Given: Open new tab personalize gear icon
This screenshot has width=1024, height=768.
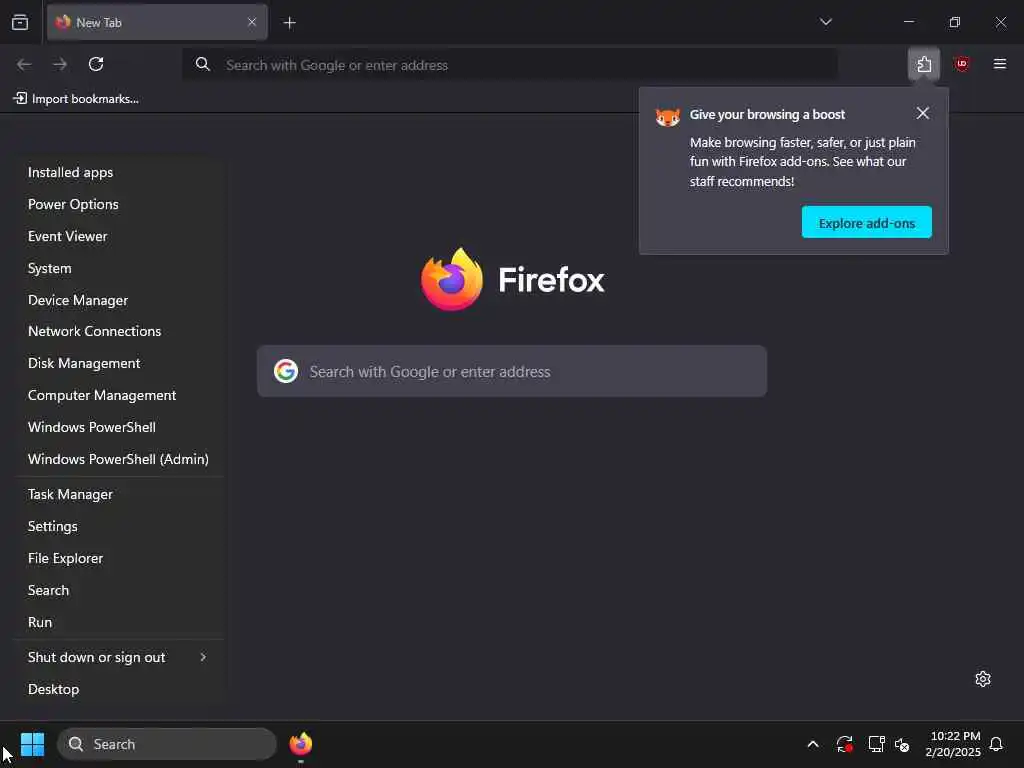Looking at the screenshot, I should [982, 679].
